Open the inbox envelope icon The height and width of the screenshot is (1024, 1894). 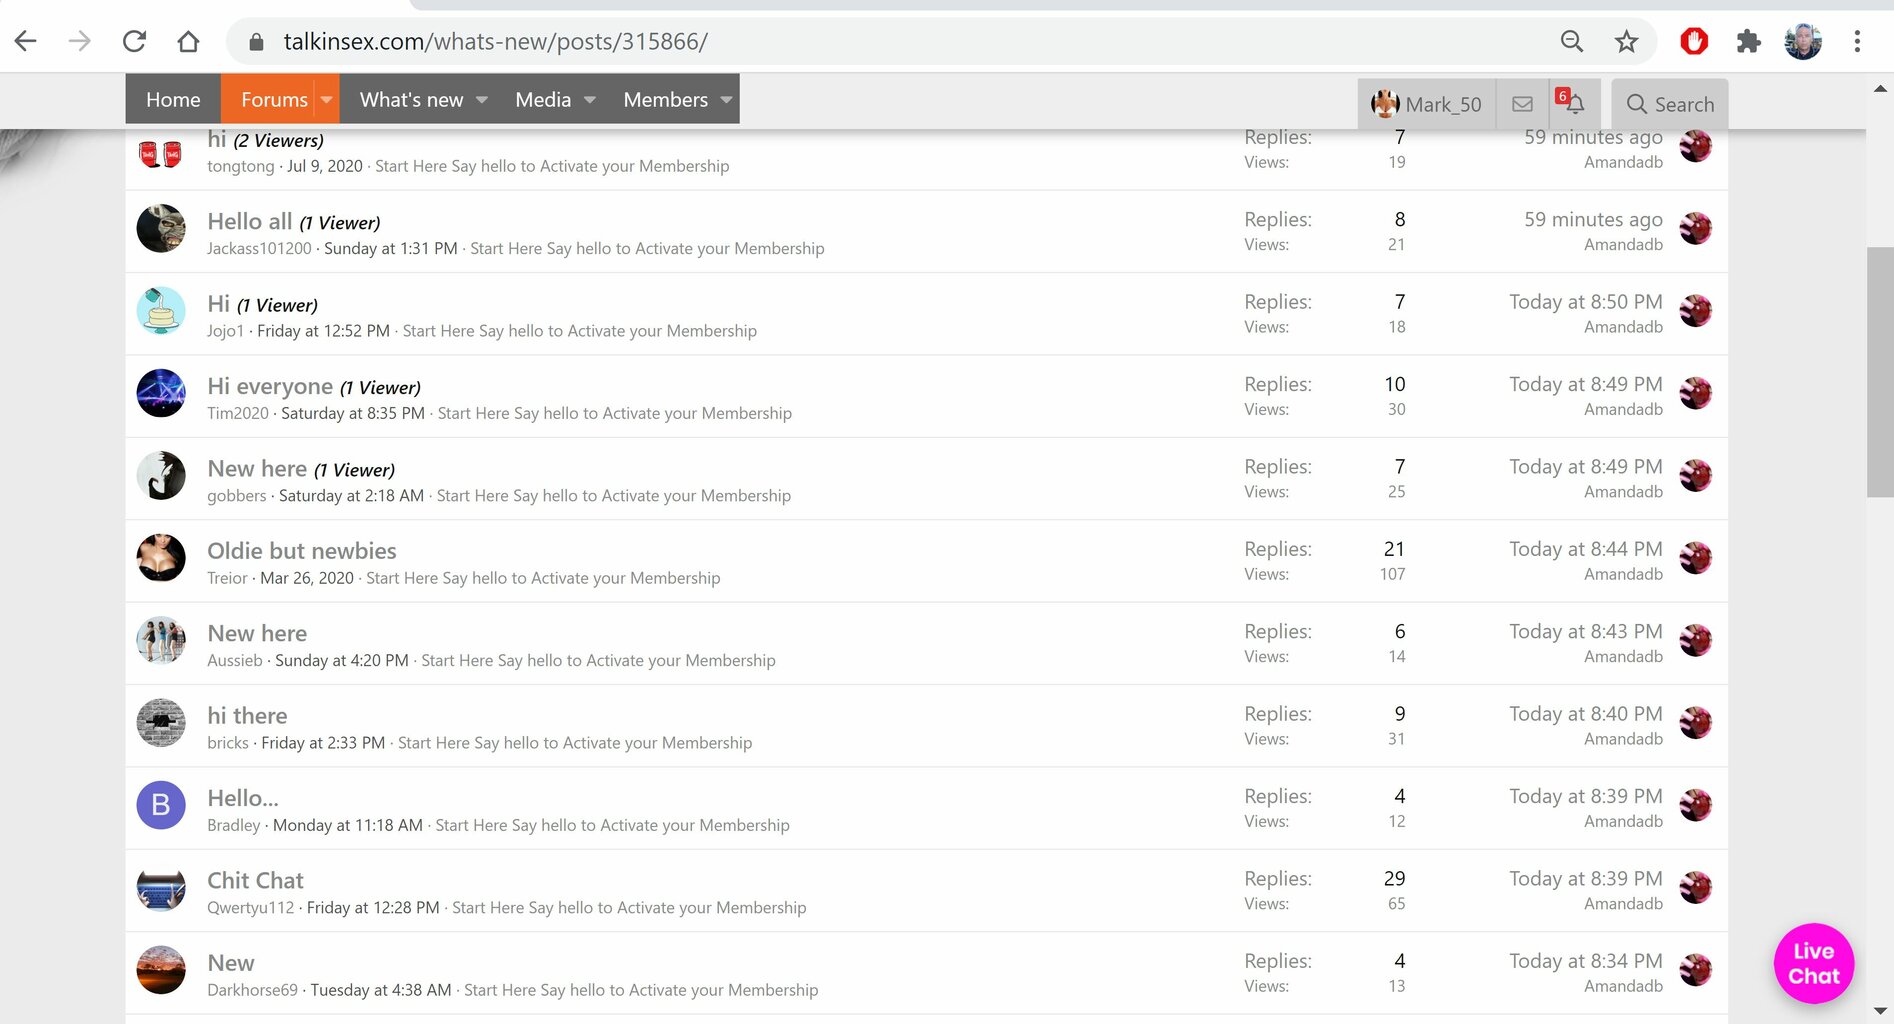click(1522, 104)
